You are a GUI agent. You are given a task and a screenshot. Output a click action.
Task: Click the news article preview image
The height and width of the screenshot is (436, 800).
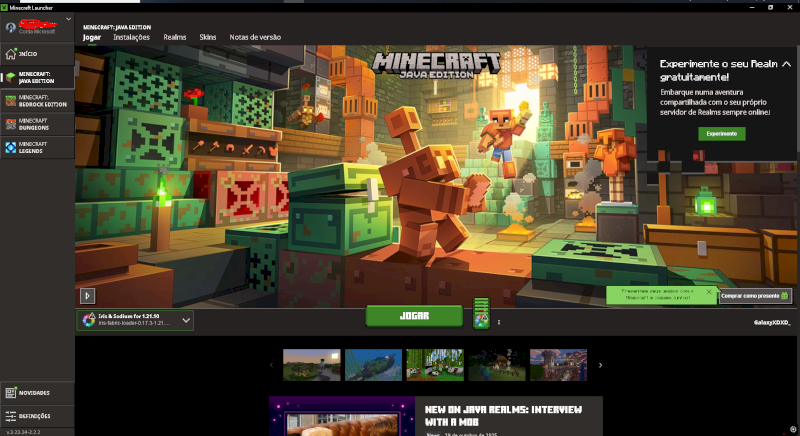(342, 417)
